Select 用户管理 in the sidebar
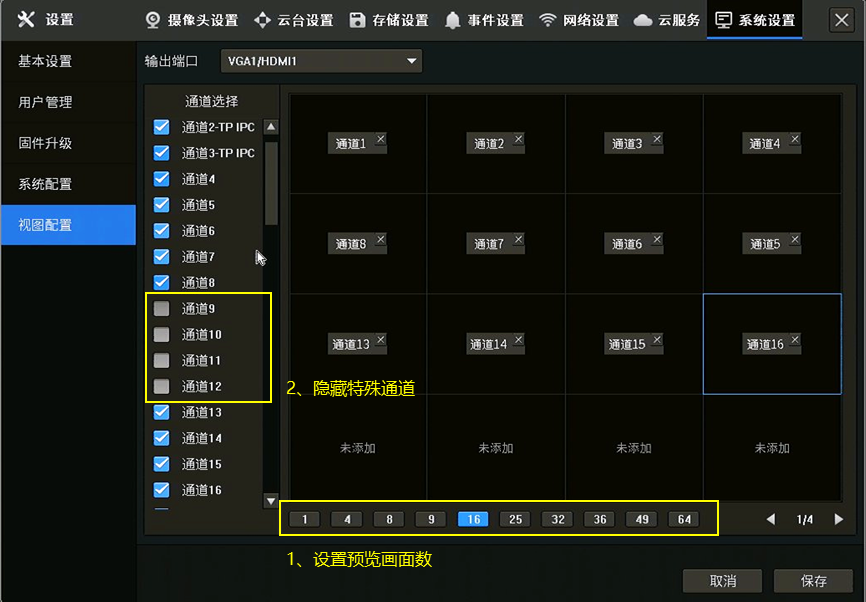Image resolution: width=866 pixels, height=602 pixels. coord(46,102)
